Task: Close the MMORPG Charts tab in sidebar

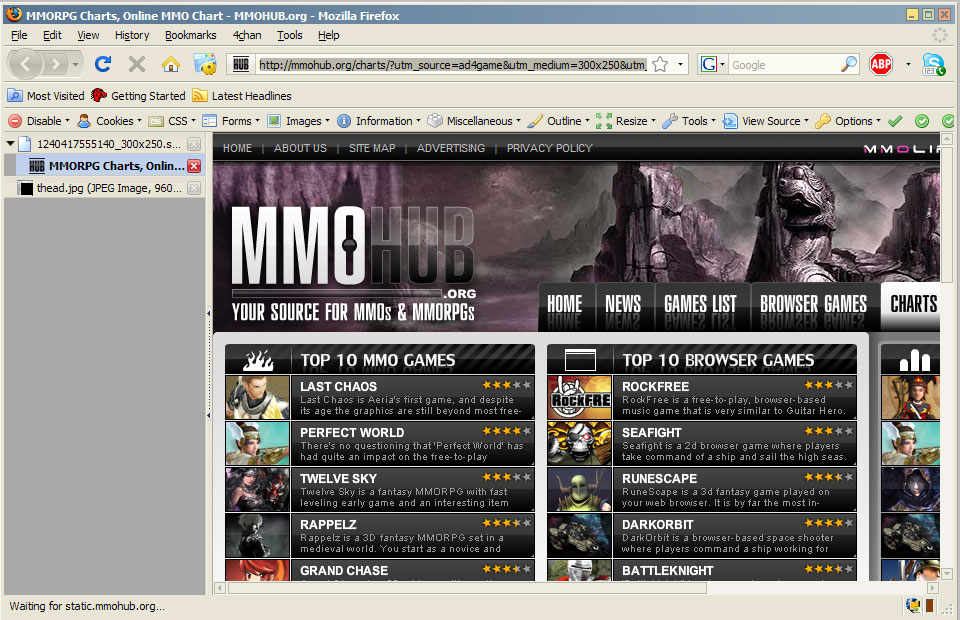Action: (x=194, y=166)
